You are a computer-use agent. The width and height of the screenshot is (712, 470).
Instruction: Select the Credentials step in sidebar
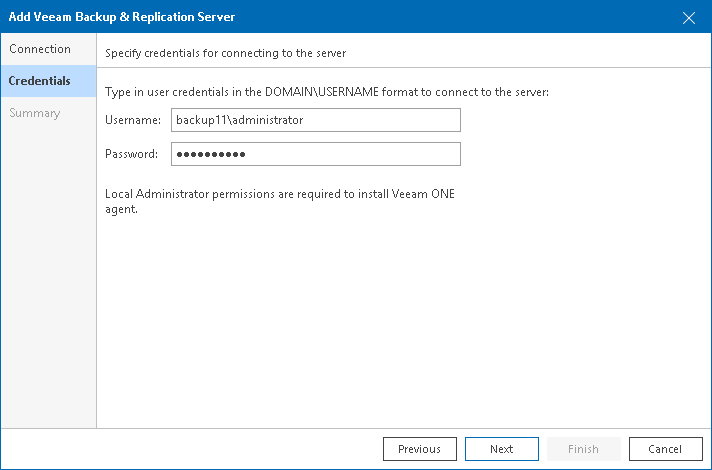pos(40,81)
